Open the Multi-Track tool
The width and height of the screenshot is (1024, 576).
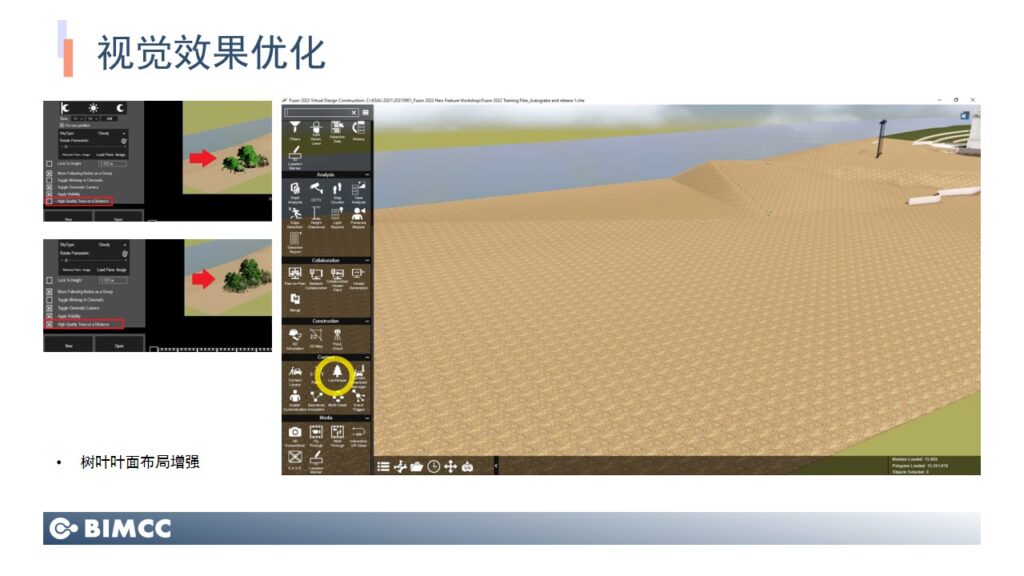point(337,400)
